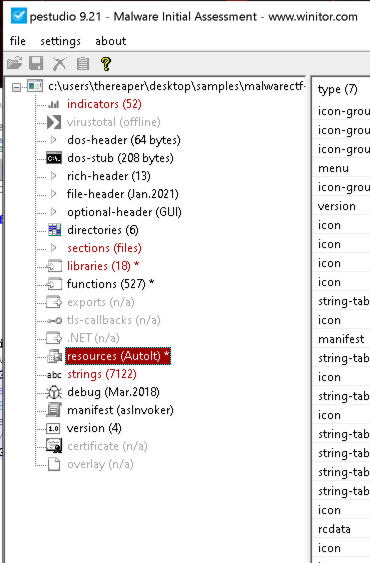Expand the sections node arrow
370x563 pixels.
point(54,248)
